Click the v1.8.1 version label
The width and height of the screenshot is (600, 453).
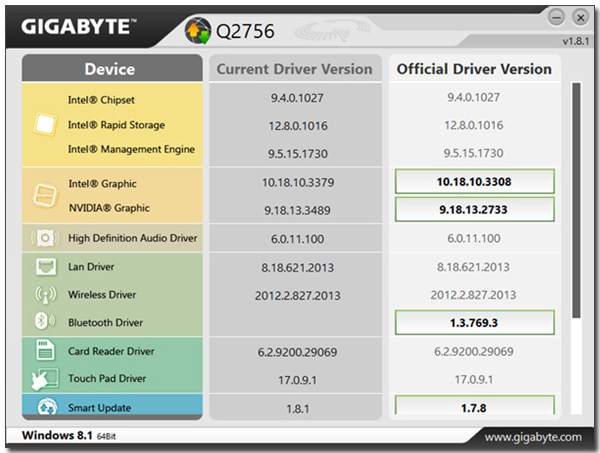click(x=576, y=41)
